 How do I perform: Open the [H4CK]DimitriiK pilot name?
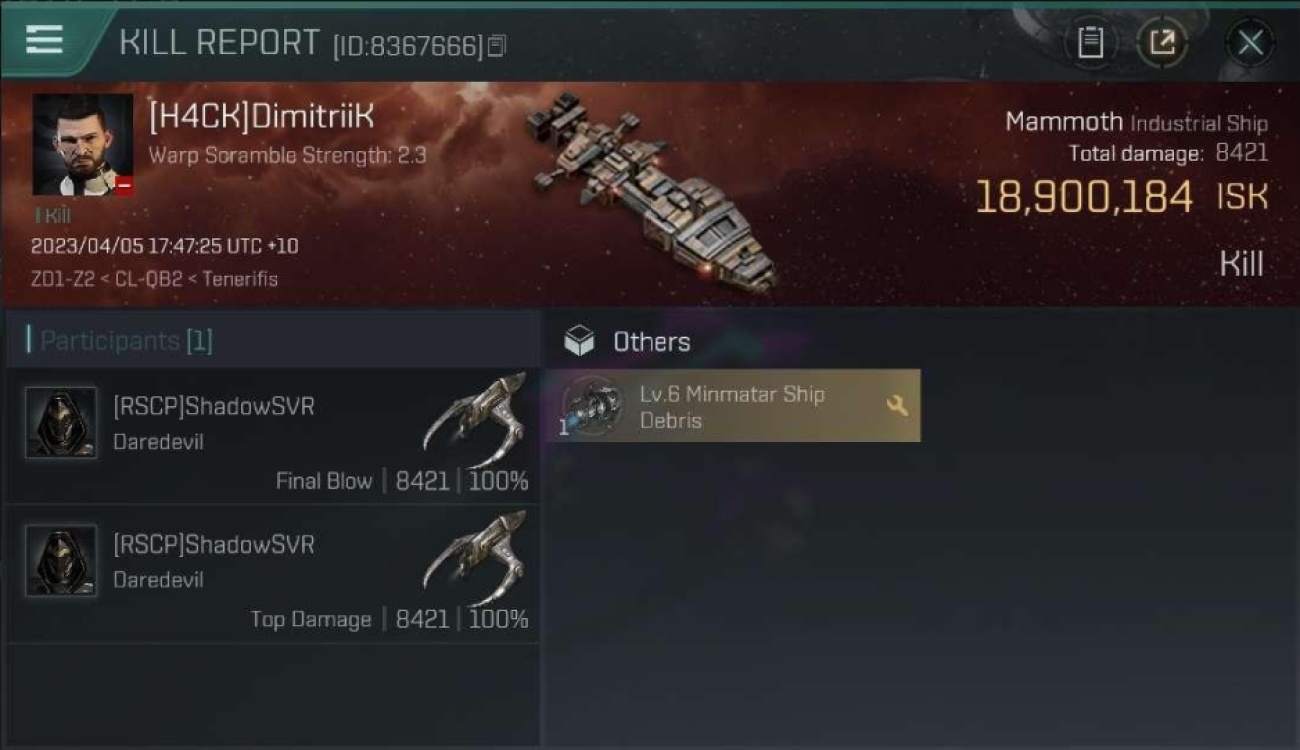coord(262,116)
